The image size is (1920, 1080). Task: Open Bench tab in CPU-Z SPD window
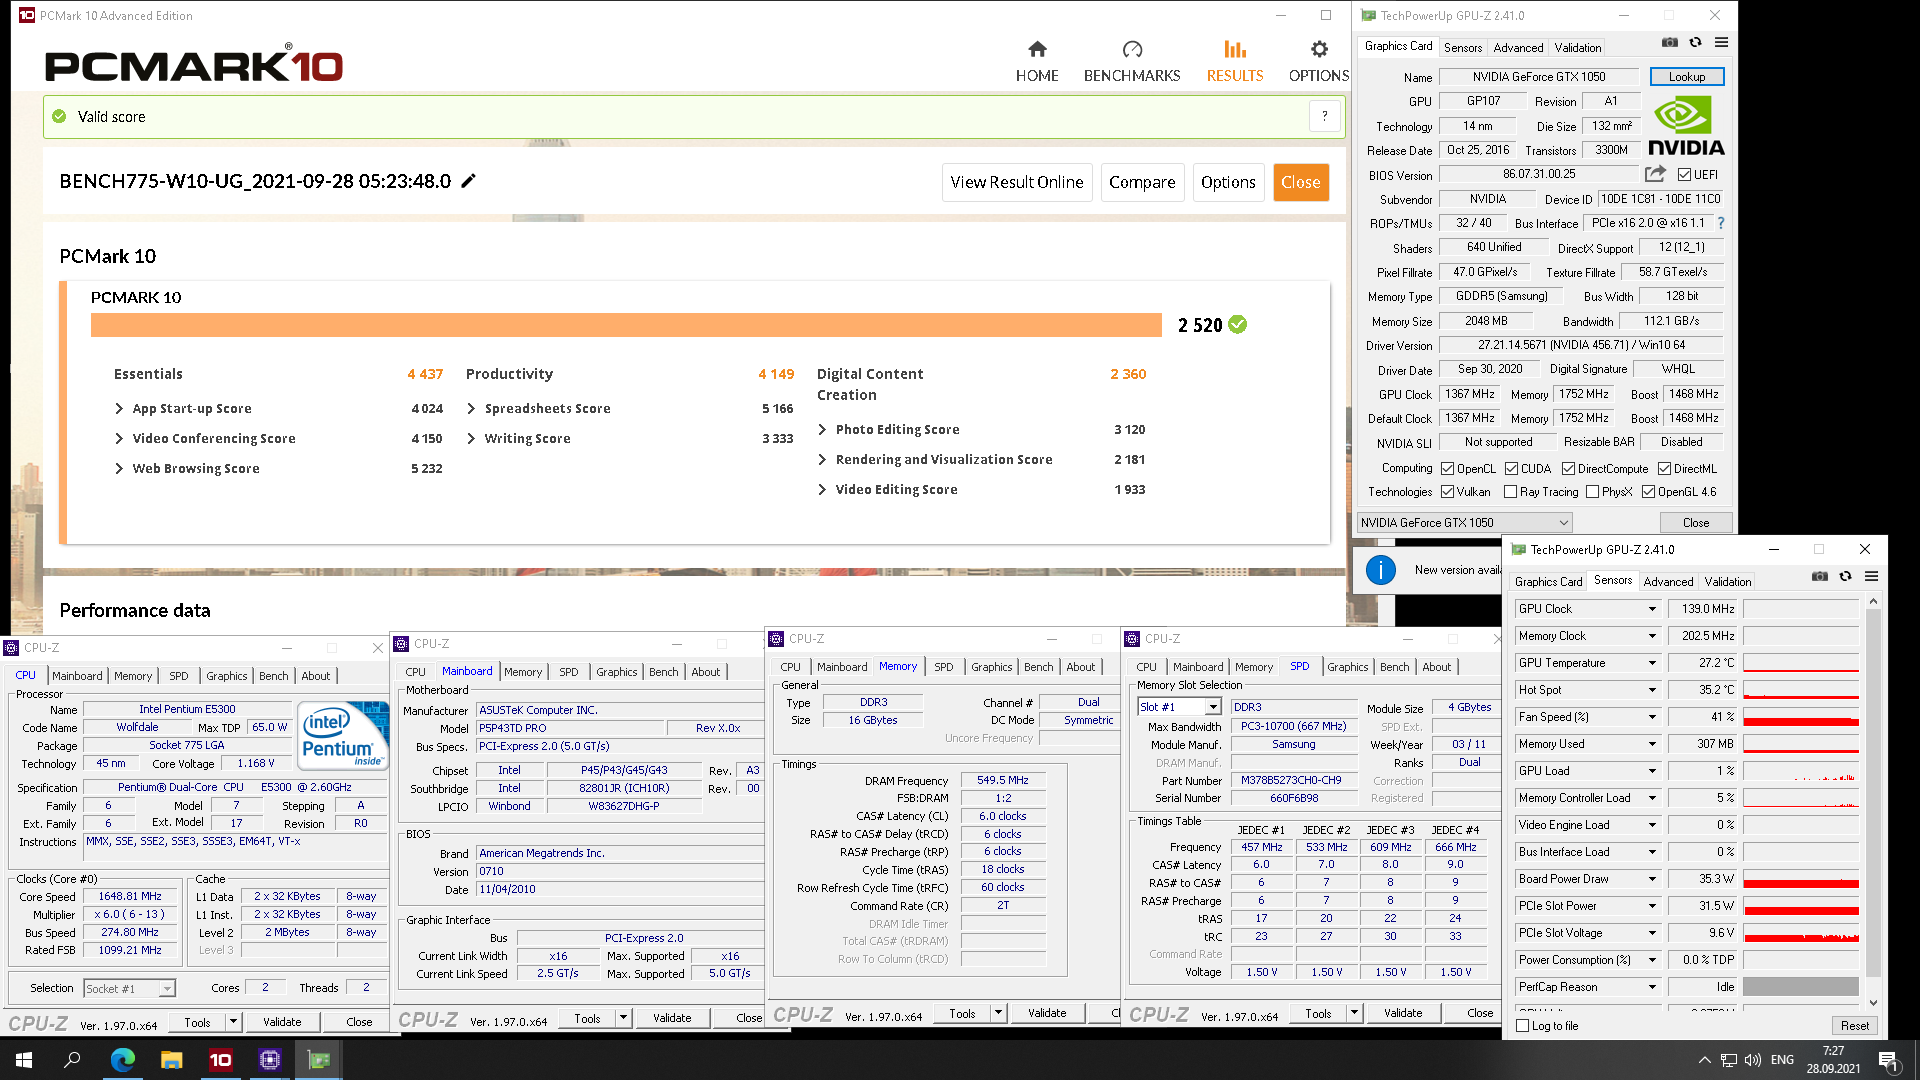(x=1394, y=667)
